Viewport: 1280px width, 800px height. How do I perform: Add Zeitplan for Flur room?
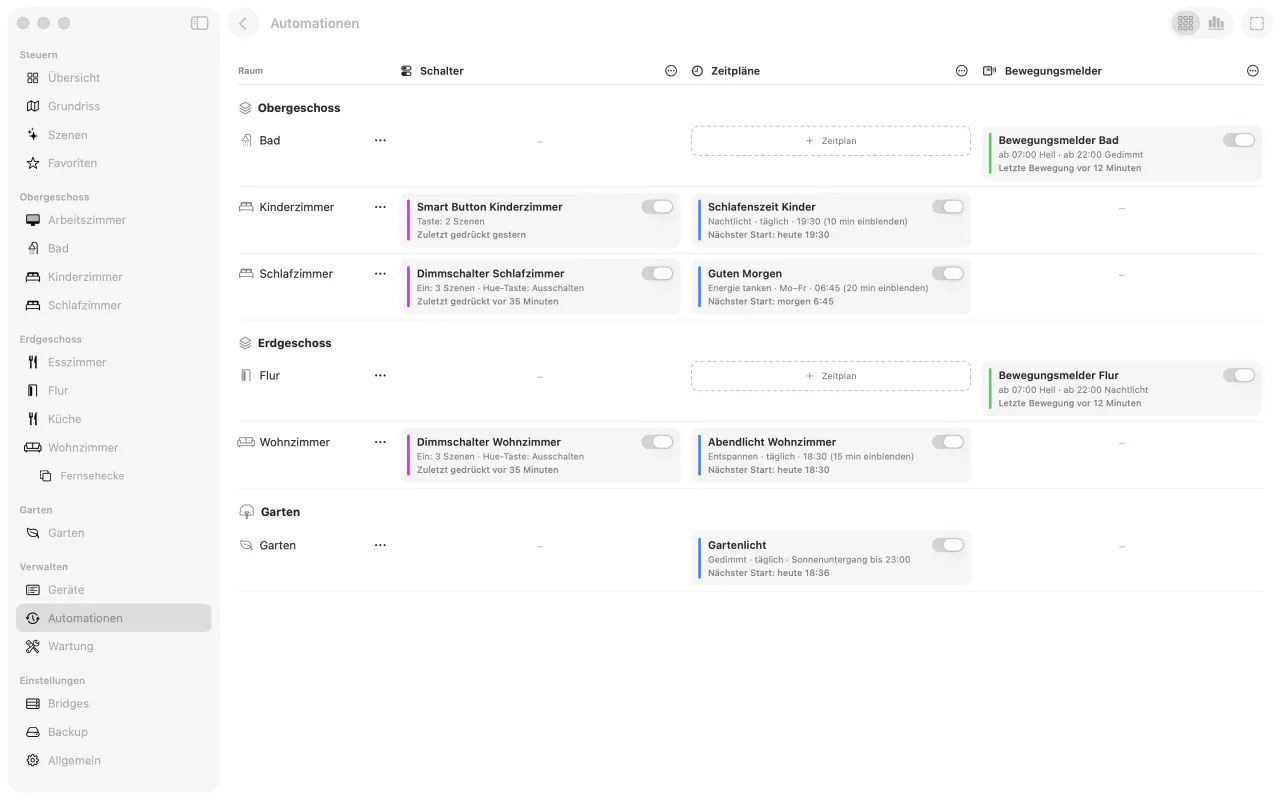tap(831, 376)
